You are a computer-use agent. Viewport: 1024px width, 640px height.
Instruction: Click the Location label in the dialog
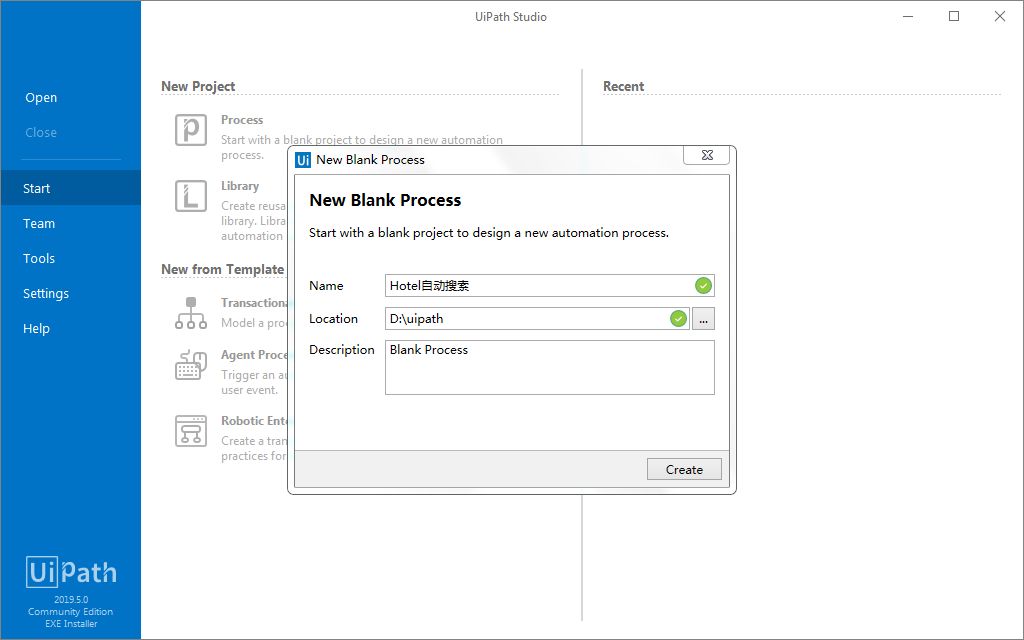tap(333, 319)
